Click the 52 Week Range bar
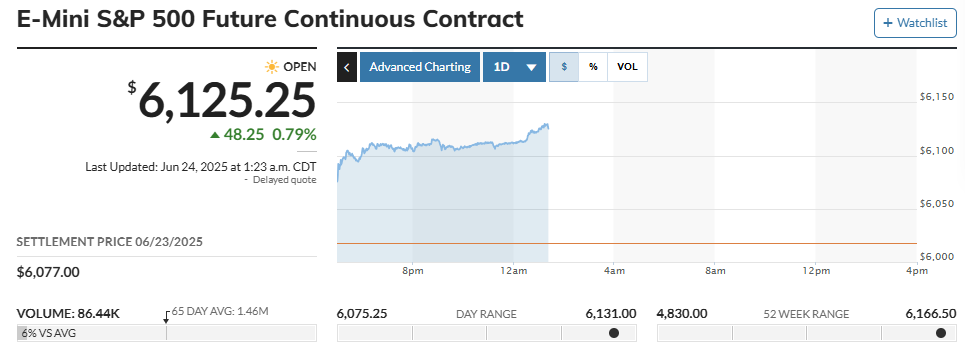 807,333
